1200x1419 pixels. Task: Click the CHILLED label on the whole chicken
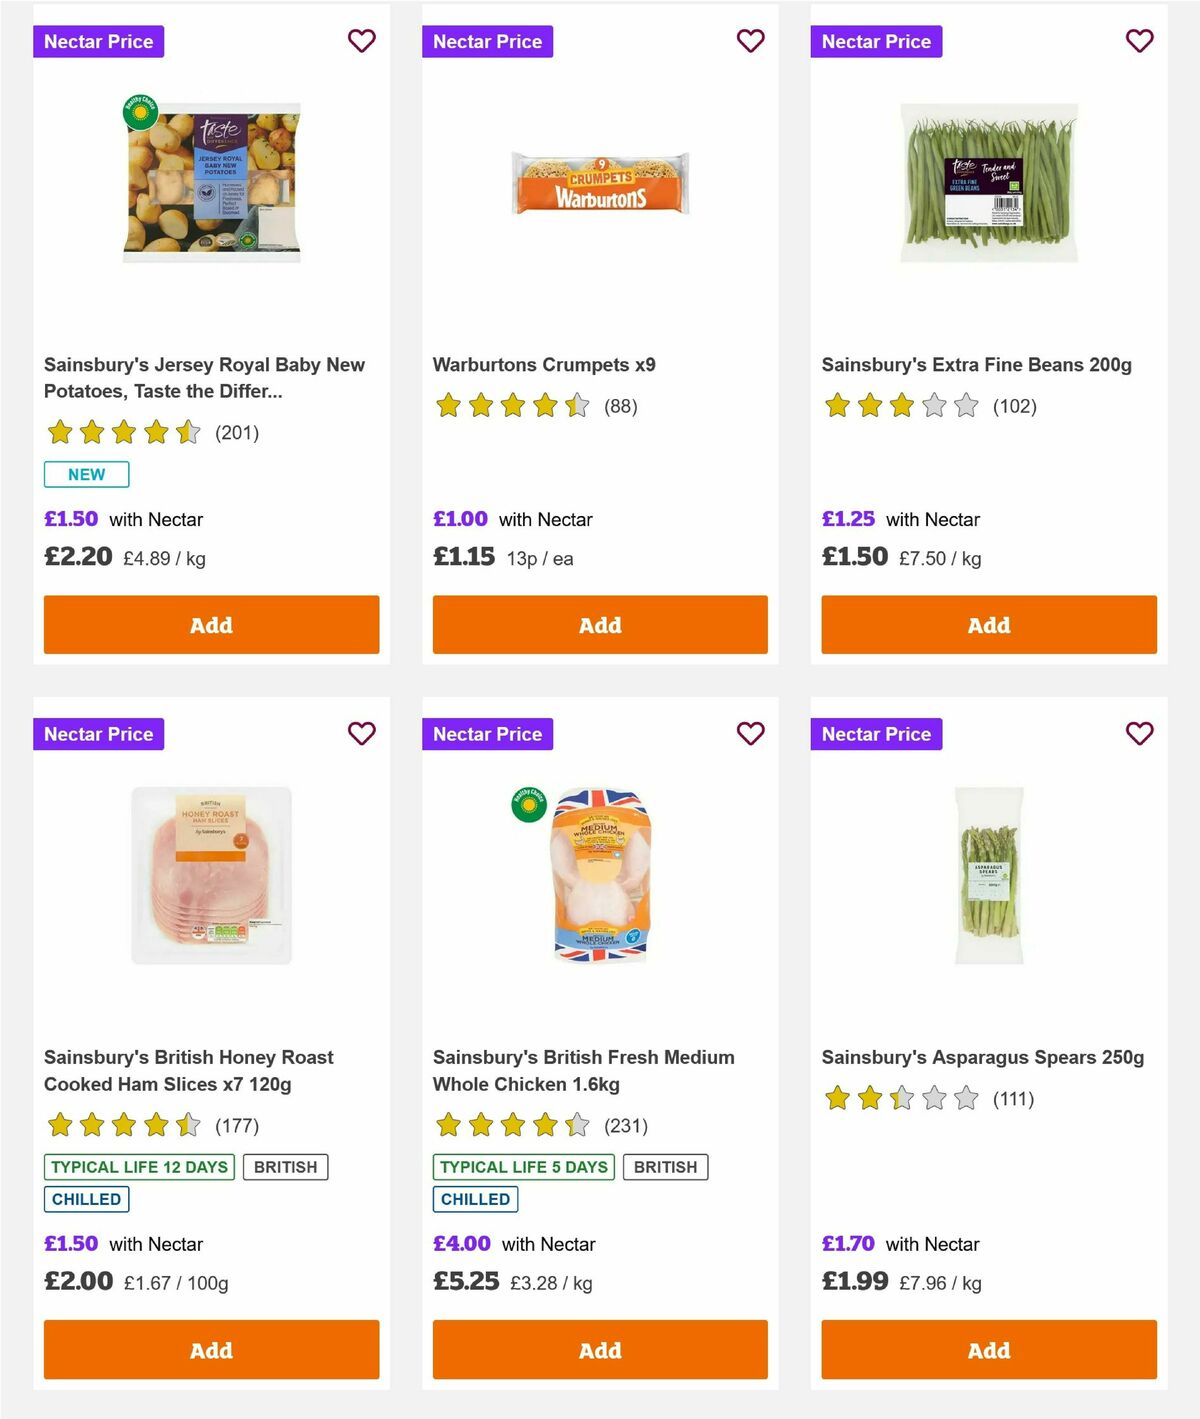tap(475, 1199)
